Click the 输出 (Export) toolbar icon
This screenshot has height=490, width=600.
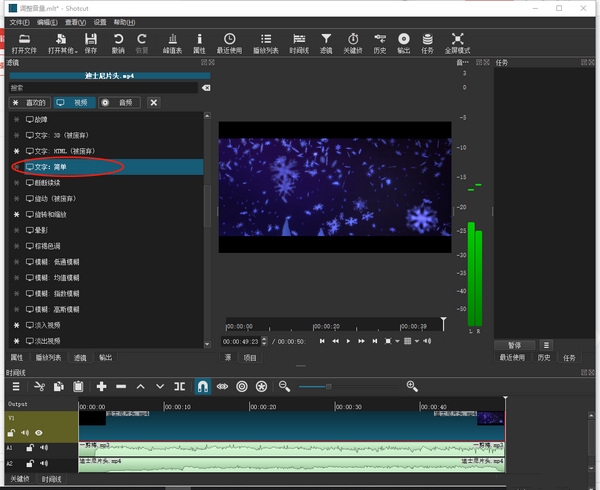[403, 39]
